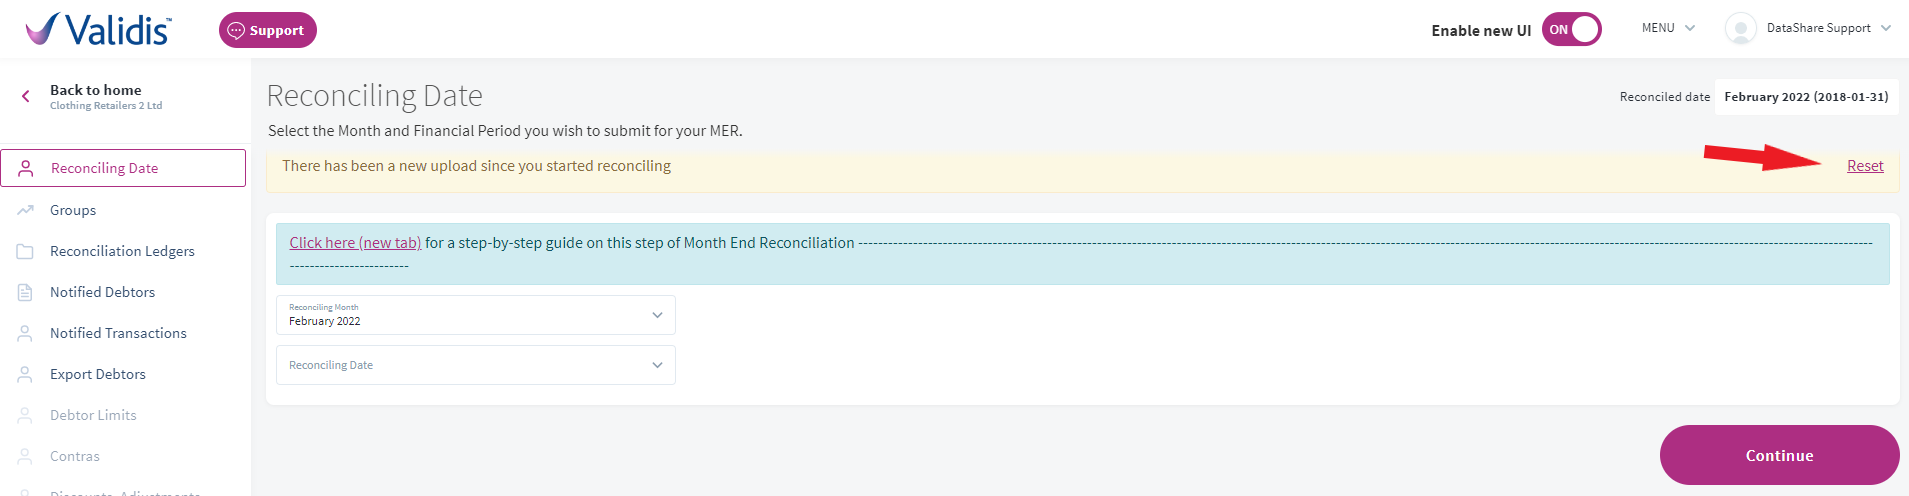The height and width of the screenshot is (496, 1909).
Task: Click the Support chat button
Action: [x=268, y=30]
